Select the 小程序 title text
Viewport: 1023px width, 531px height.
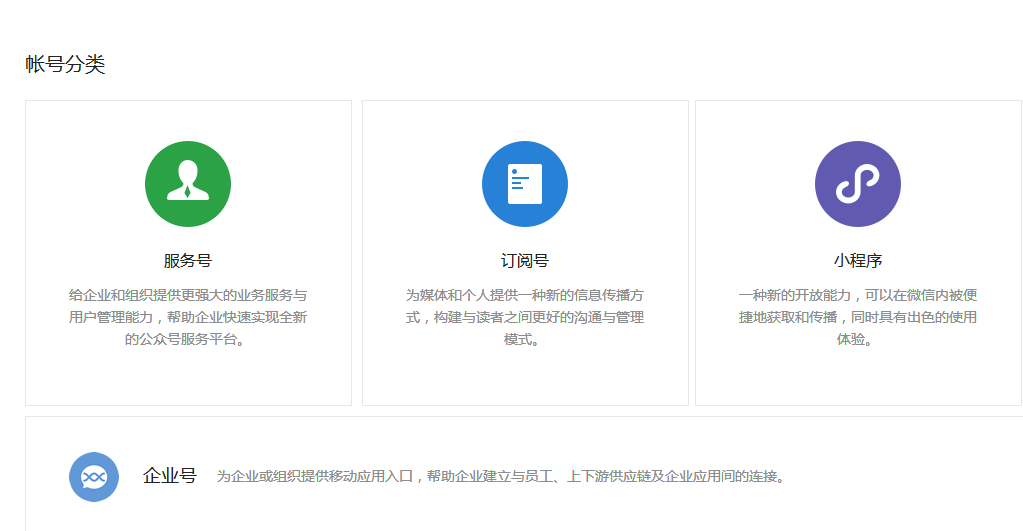point(858,261)
